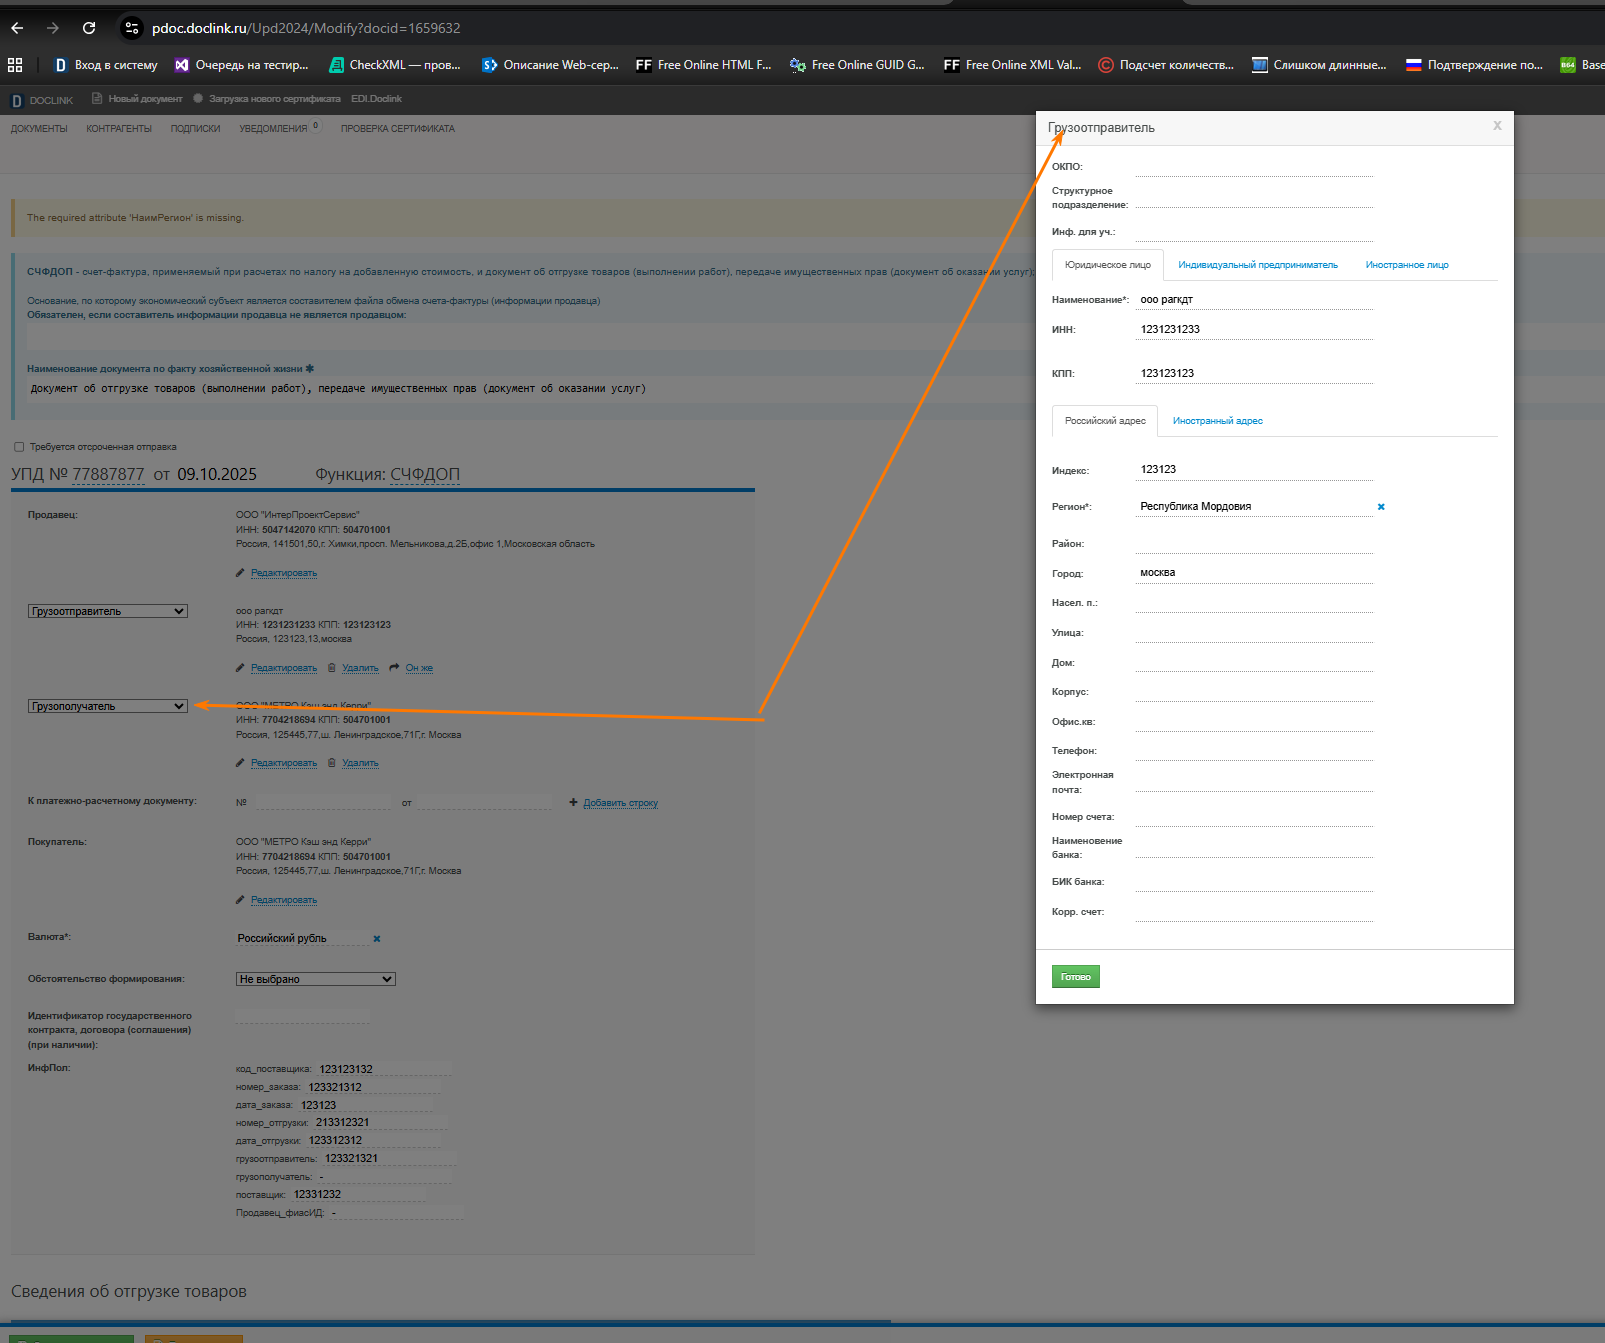Click the plus icon for 'Добавить строку'
The height and width of the screenshot is (1343, 1605).
[x=573, y=803]
